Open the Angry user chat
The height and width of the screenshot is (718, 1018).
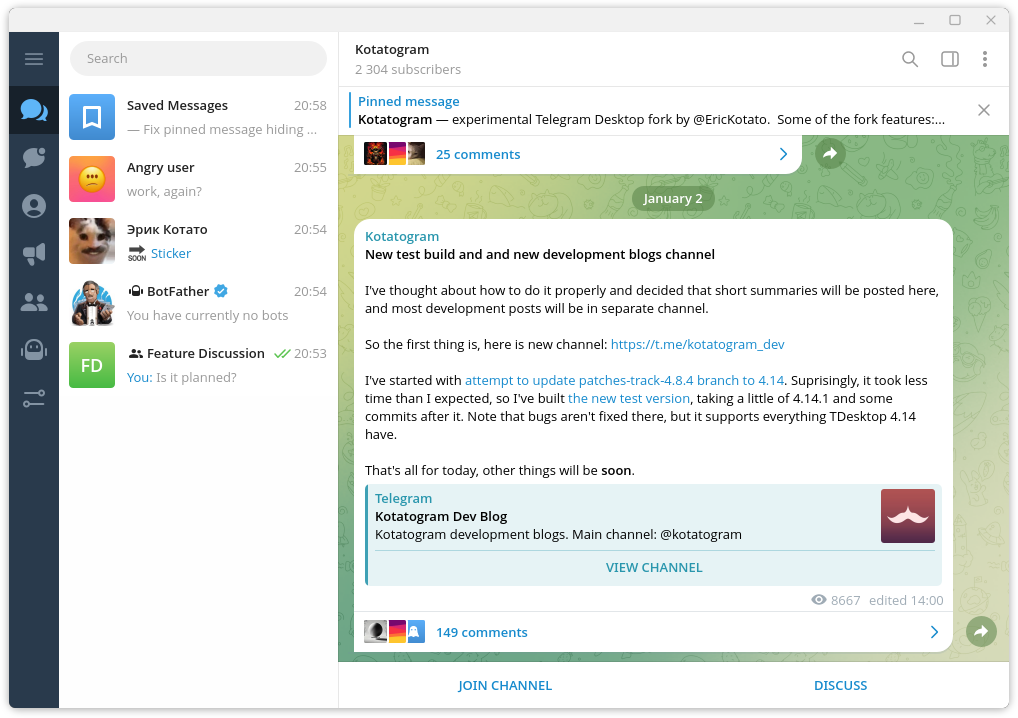tap(198, 179)
